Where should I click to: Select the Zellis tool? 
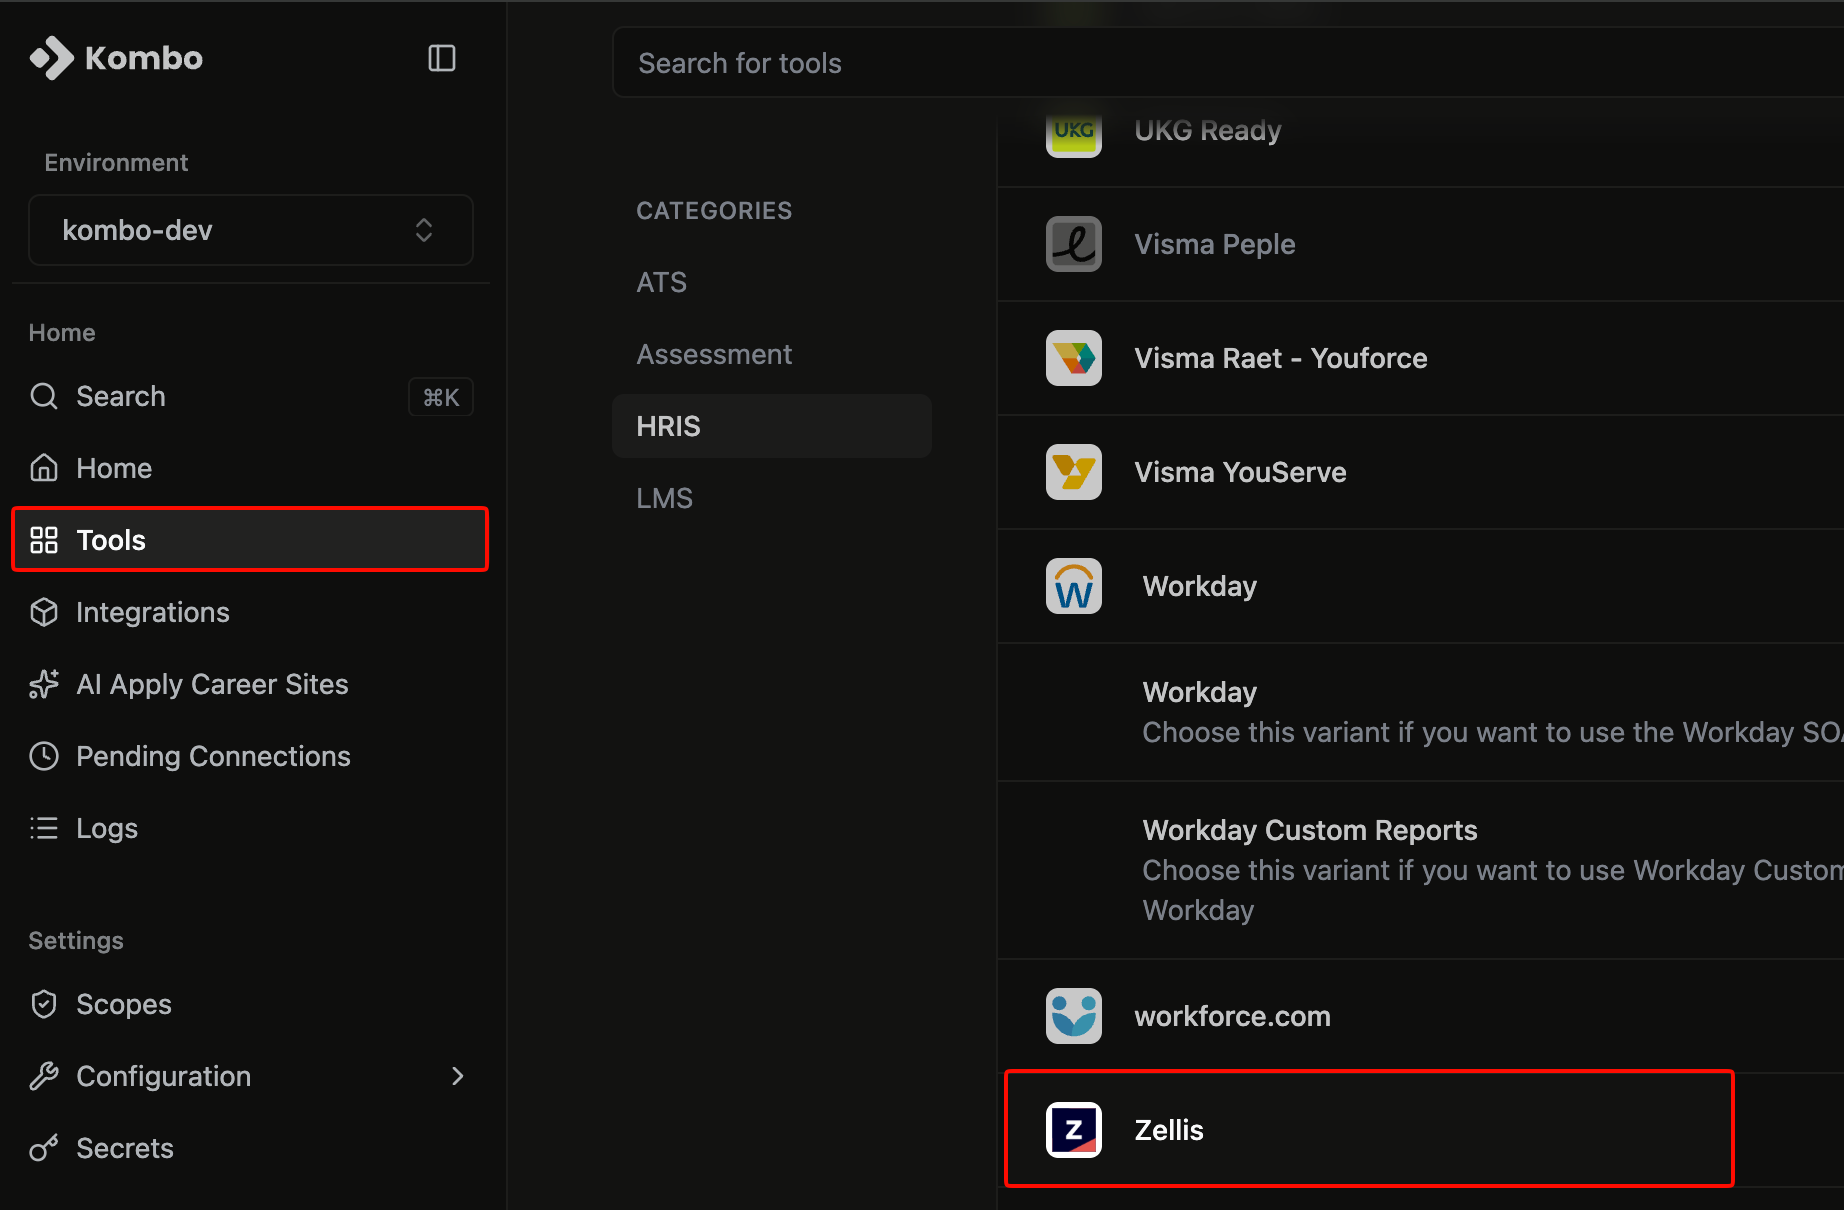tap(1421, 1130)
